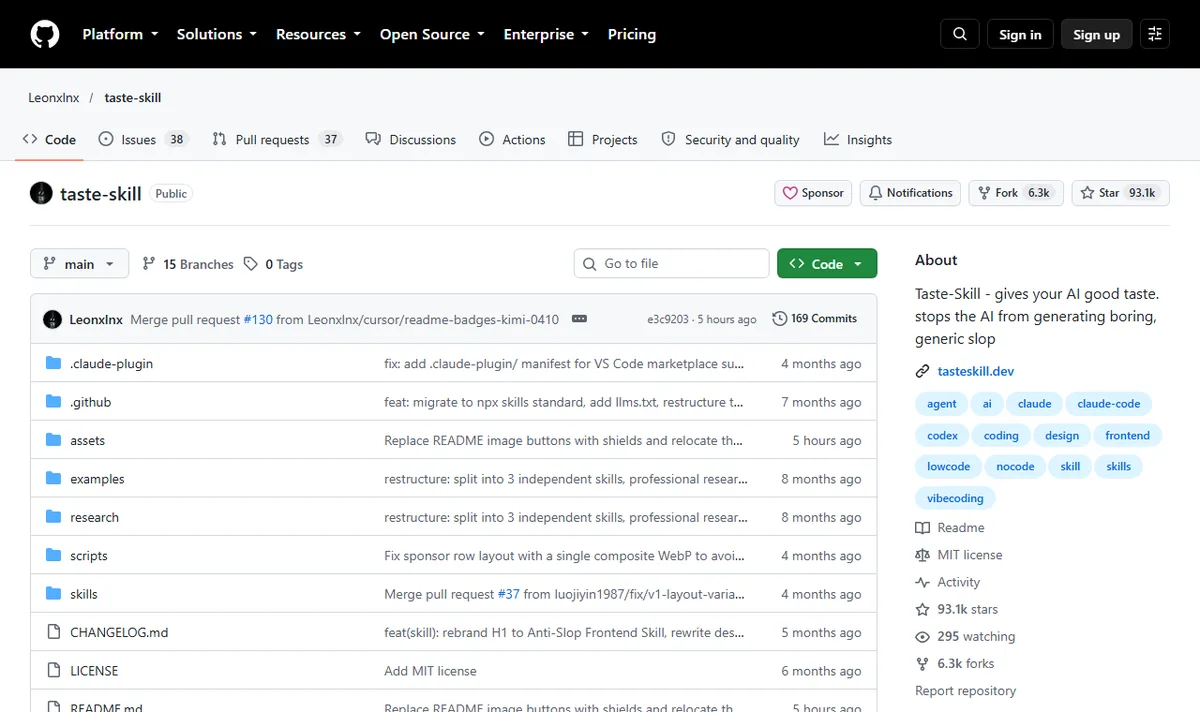Open the appearance settings icon beside Sign up

point(1155,34)
